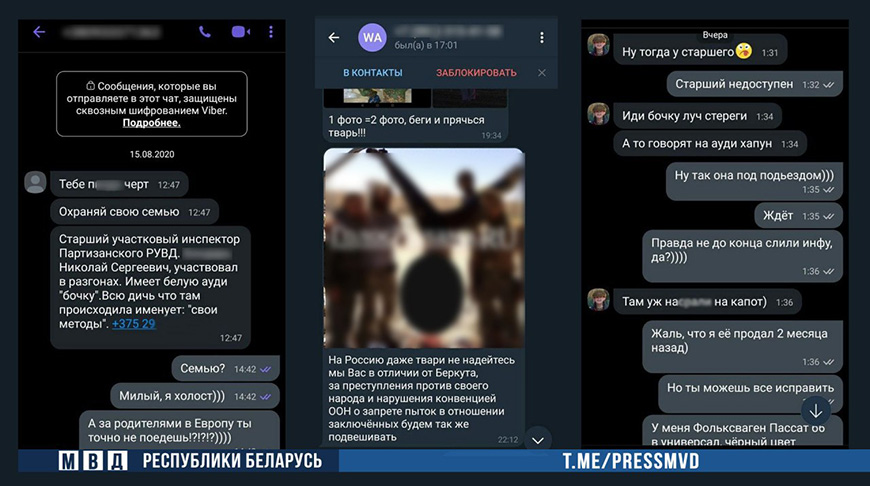
Task: Open the Подробнее link in the encryption notice
Action: click(x=151, y=123)
